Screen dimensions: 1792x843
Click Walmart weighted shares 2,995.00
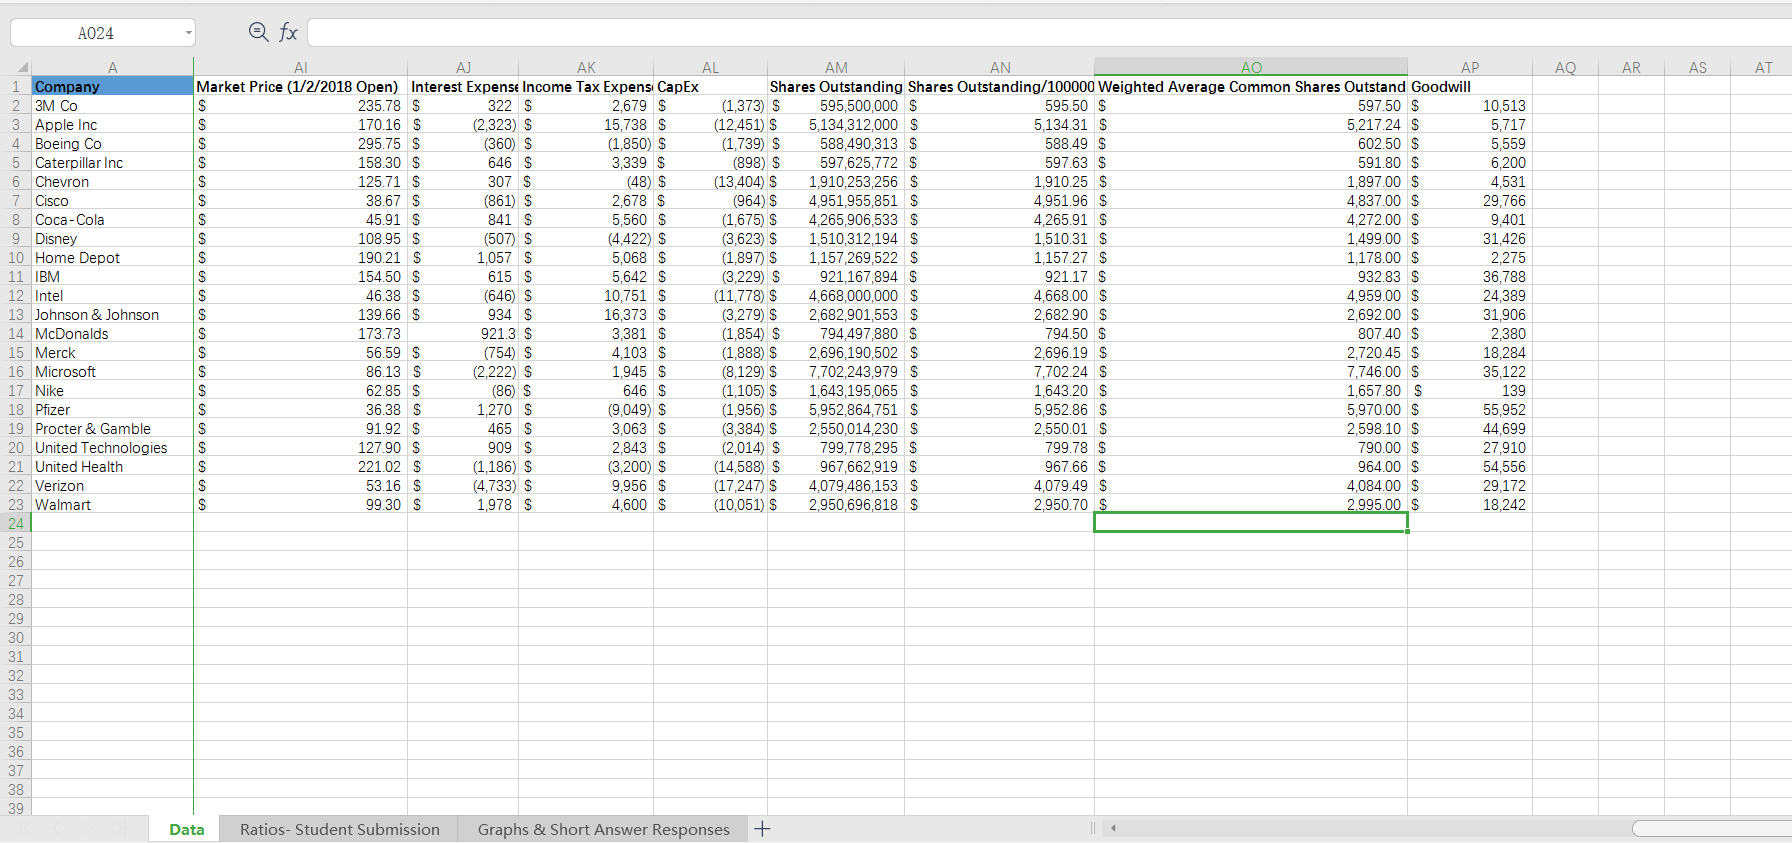[x=1251, y=505]
